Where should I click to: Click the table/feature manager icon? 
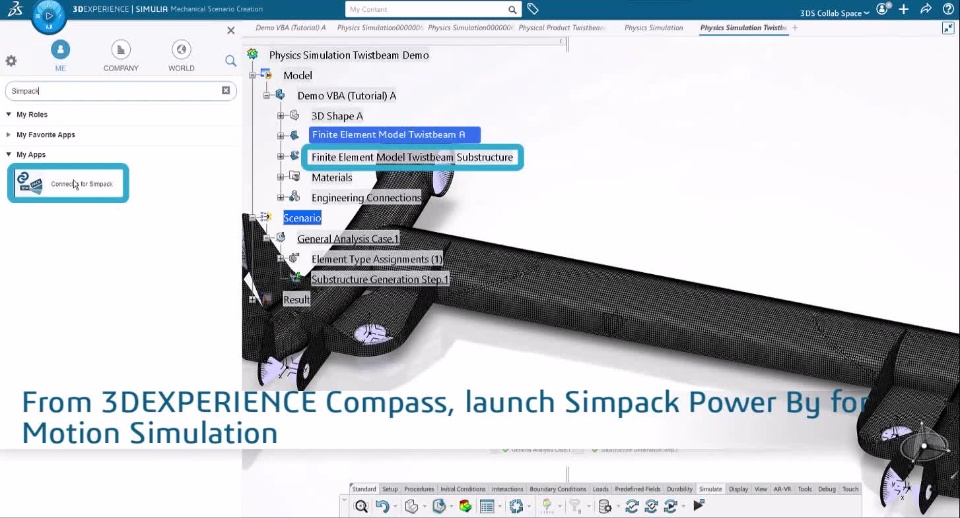[x=487, y=506]
